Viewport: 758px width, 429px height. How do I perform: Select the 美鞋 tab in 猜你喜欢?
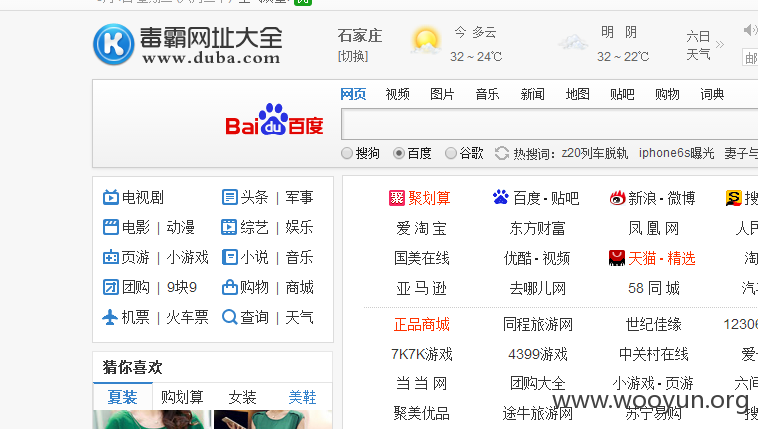pyautogui.click(x=302, y=397)
